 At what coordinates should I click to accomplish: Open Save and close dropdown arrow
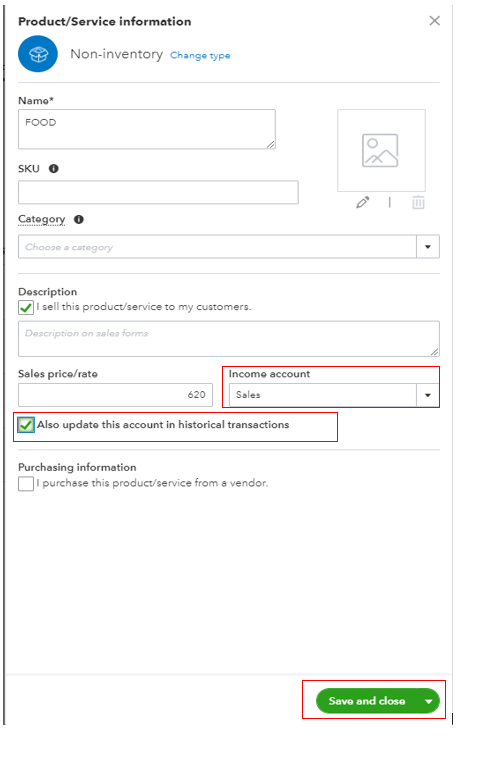point(429,701)
